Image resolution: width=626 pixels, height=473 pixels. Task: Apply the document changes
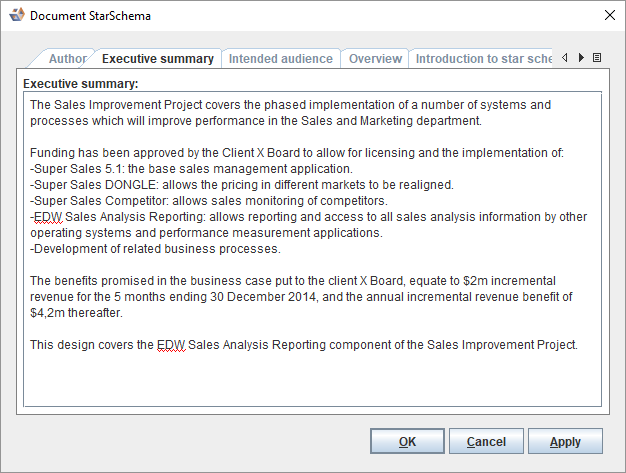coord(565,441)
